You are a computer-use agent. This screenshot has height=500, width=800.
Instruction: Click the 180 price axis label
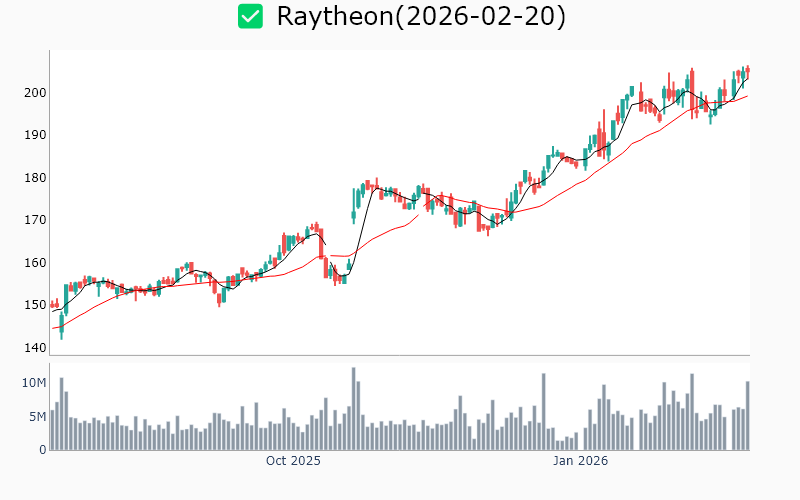[33, 178]
